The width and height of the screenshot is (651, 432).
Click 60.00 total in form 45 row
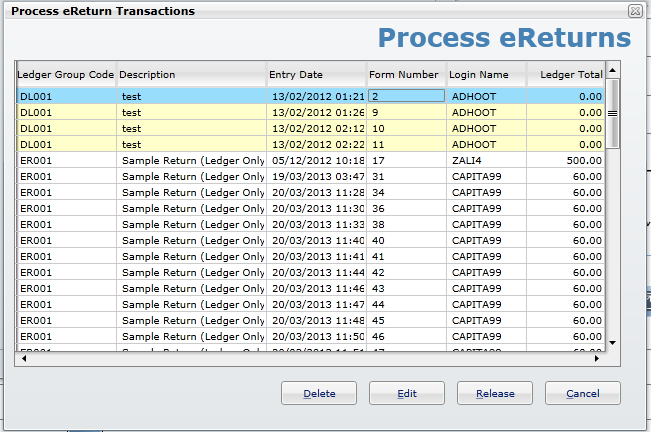click(x=565, y=320)
